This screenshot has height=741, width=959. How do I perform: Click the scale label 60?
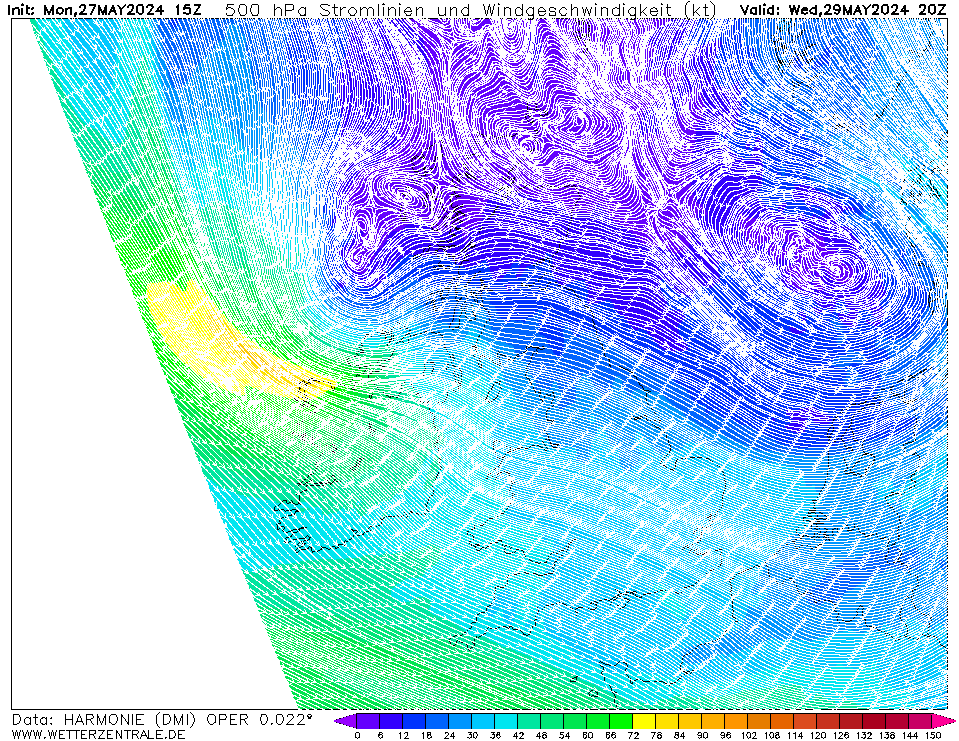pyautogui.click(x=588, y=735)
